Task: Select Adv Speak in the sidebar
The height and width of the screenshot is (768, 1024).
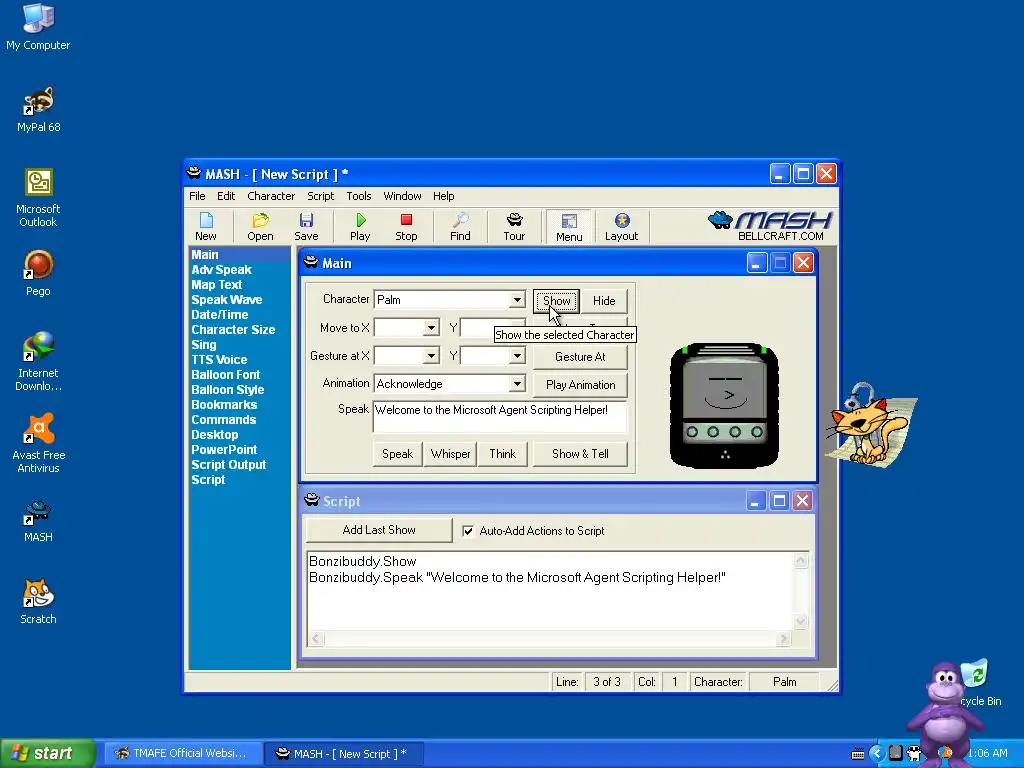Action: click(221, 270)
